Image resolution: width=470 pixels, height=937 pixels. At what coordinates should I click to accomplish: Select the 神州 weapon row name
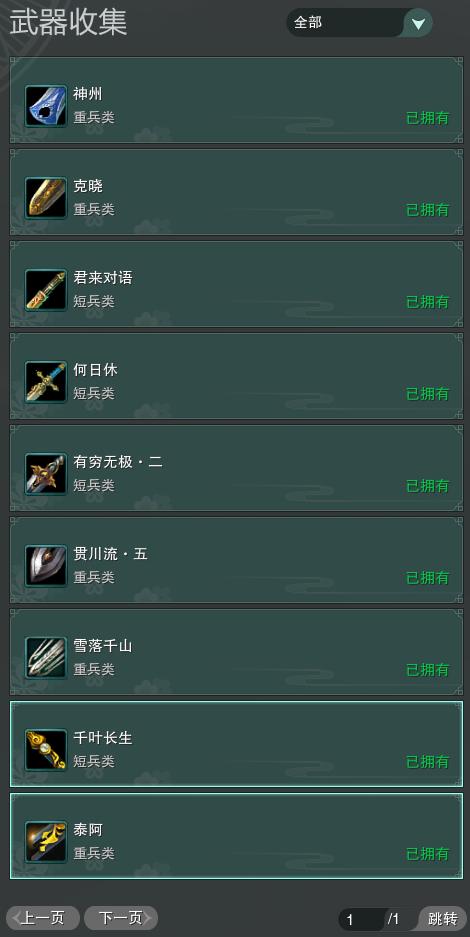click(x=88, y=94)
